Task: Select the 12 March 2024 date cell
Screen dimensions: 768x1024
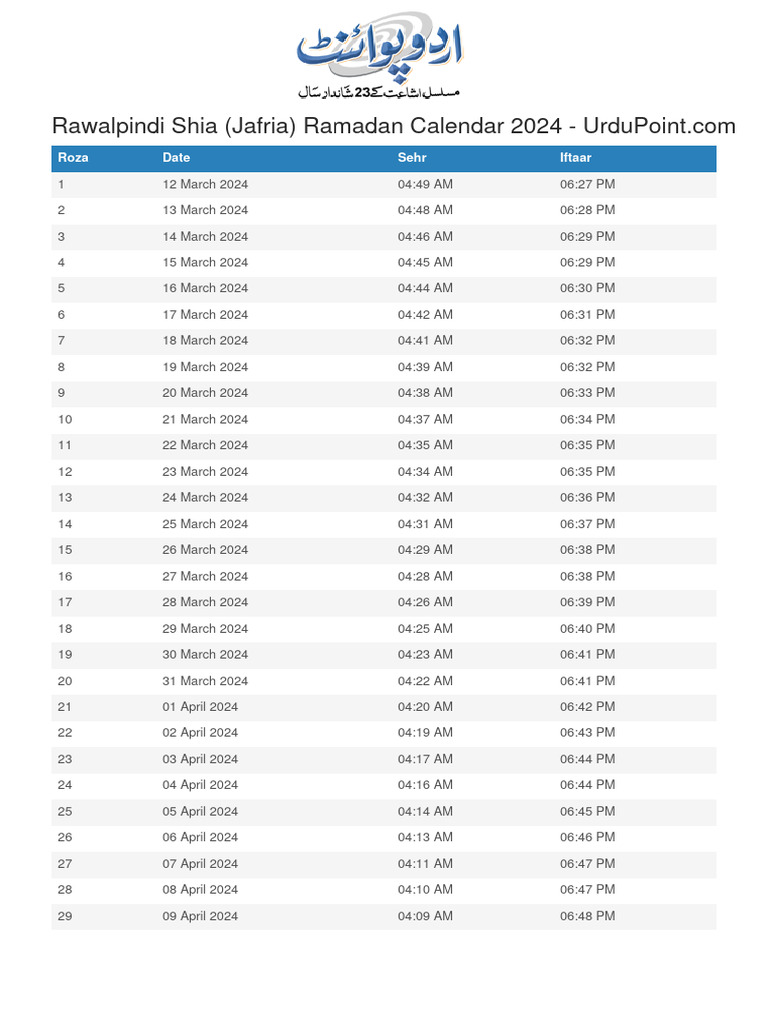Action: click(205, 184)
